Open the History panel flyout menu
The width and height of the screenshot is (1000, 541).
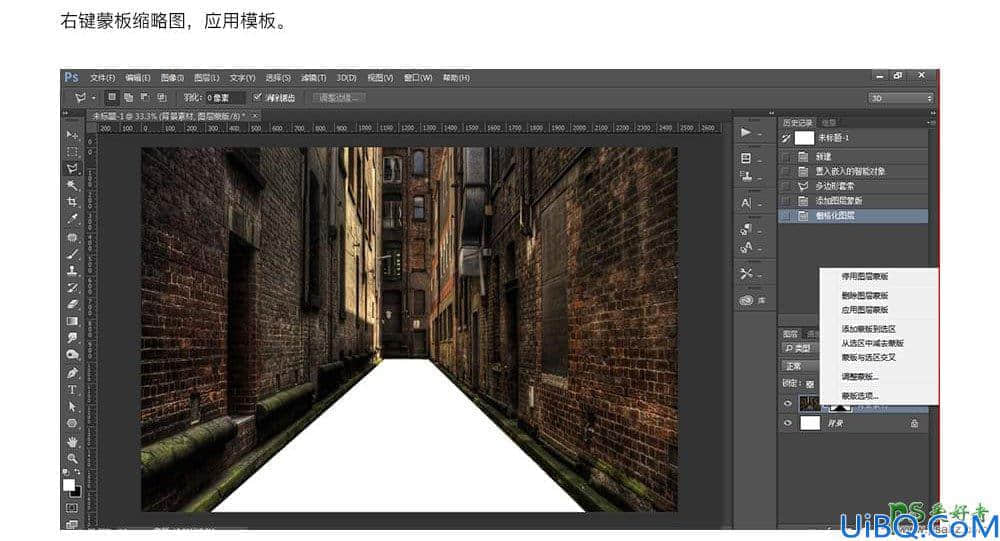pyautogui.click(x=930, y=122)
